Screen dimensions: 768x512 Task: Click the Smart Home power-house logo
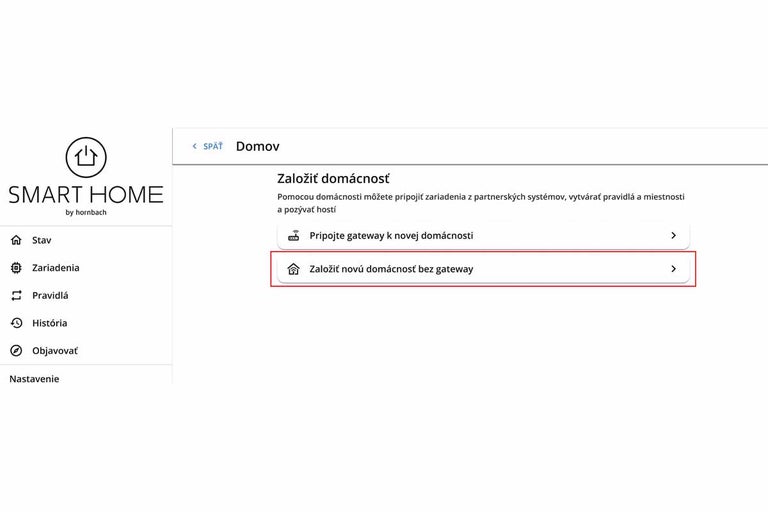86,157
